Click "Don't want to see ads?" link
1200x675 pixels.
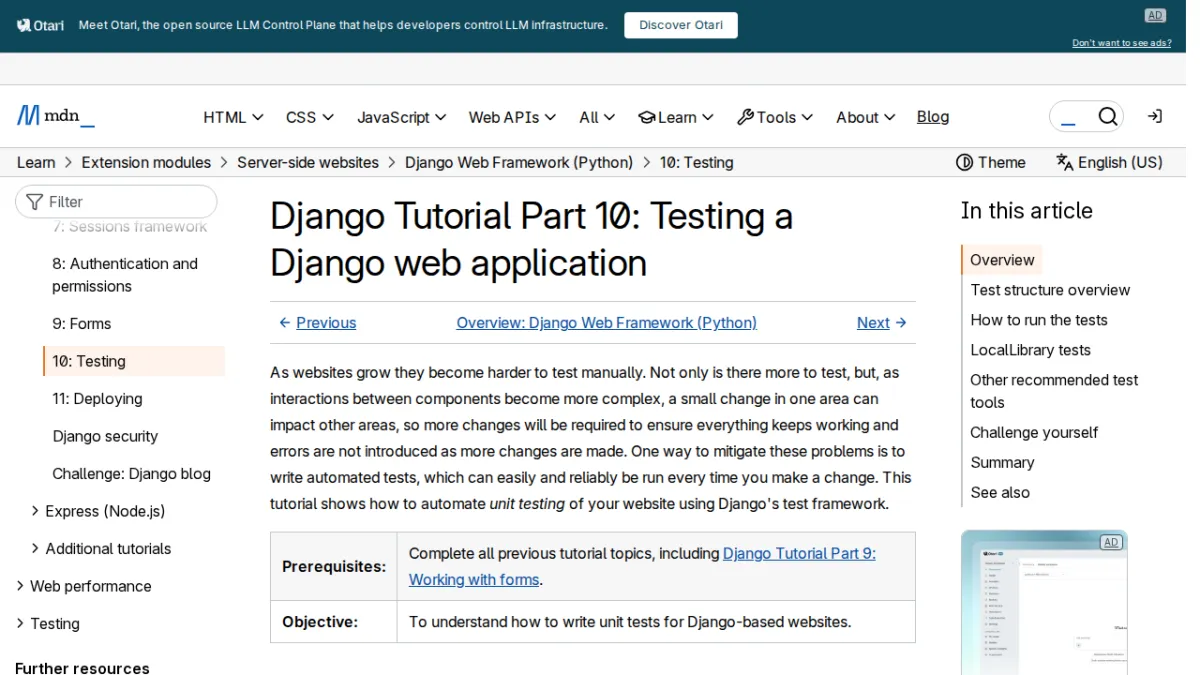click(1122, 43)
